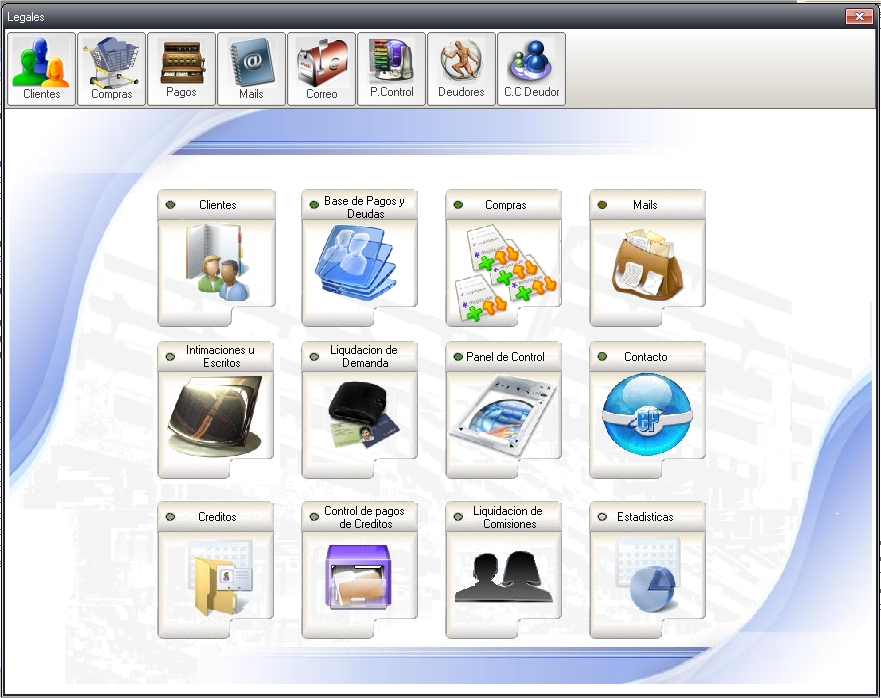Toggle the green indicator beside Contacto

[x=602, y=357]
